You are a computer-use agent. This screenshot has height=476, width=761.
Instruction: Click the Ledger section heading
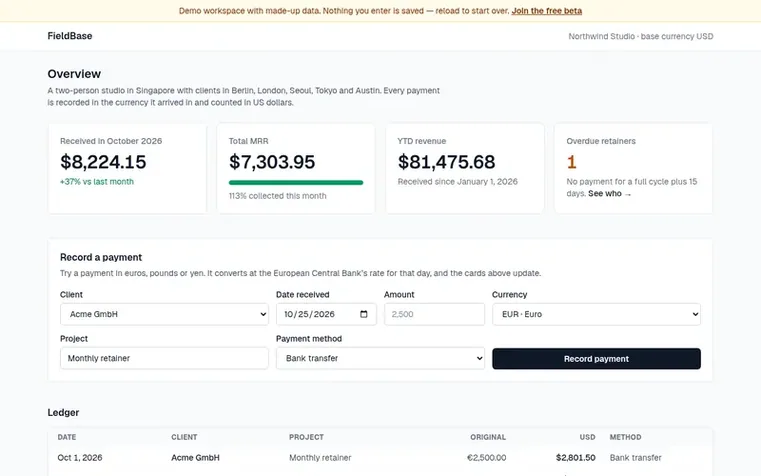tap(63, 412)
